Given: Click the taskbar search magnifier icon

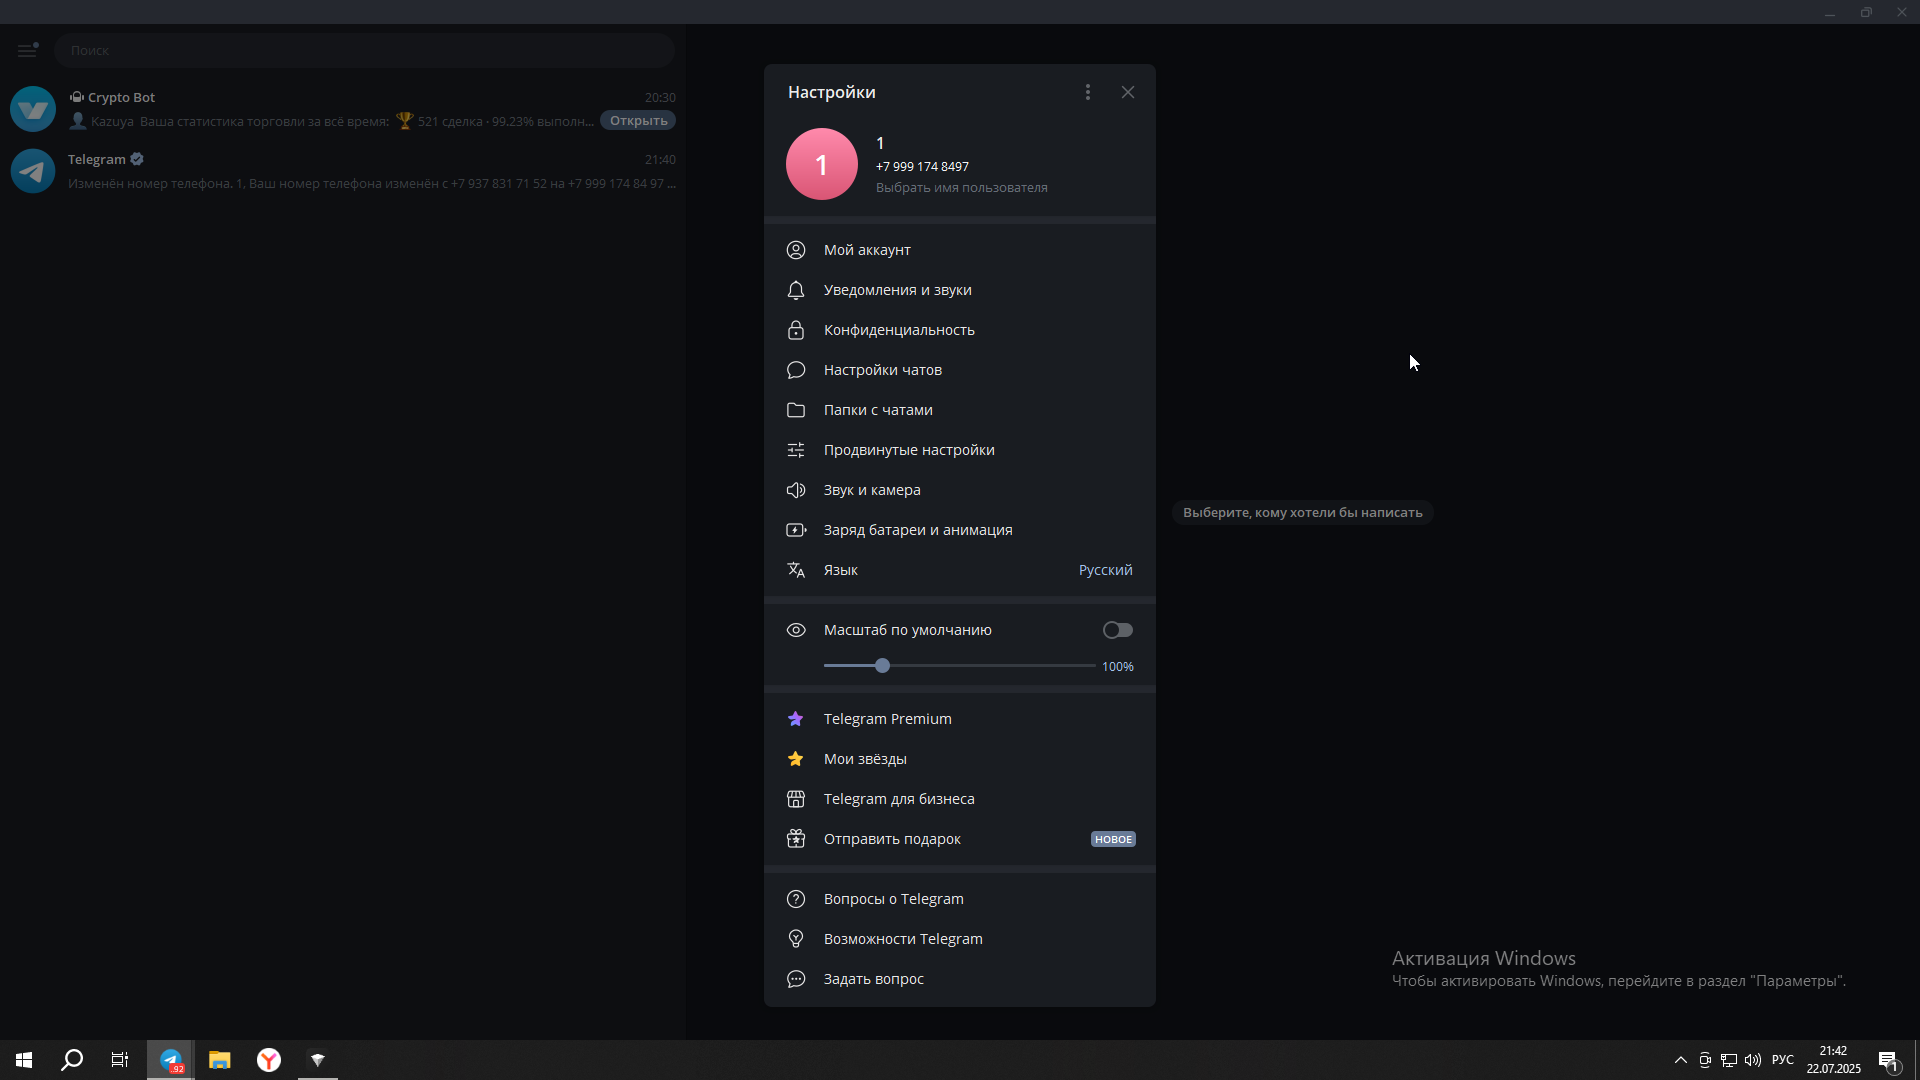Looking at the screenshot, I should pos(72,1060).
